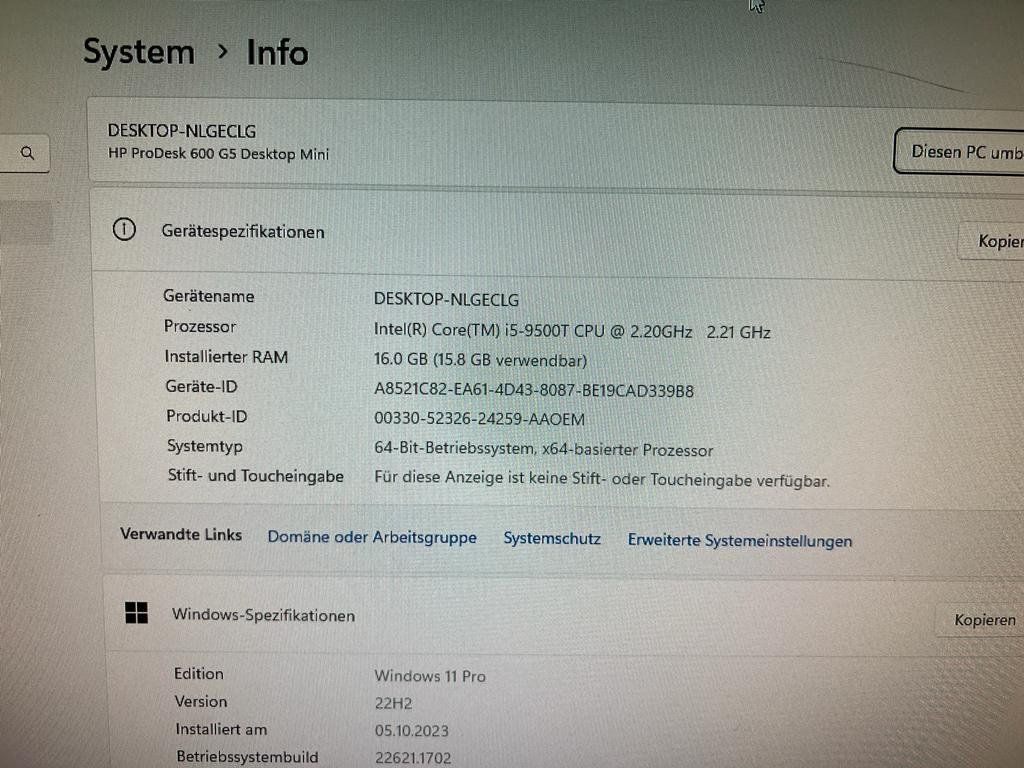The image size is (1024, 768).
Task: Go back to System in breadcrumb
Action: 138,52
